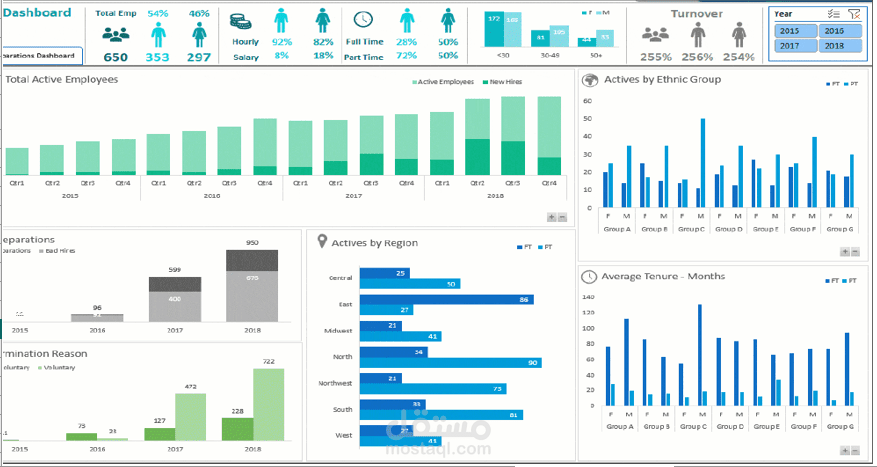This screenshot has width=877, height=467.
Task: Click the East FT bar labeled 86
Action: (x=446, y=300)
